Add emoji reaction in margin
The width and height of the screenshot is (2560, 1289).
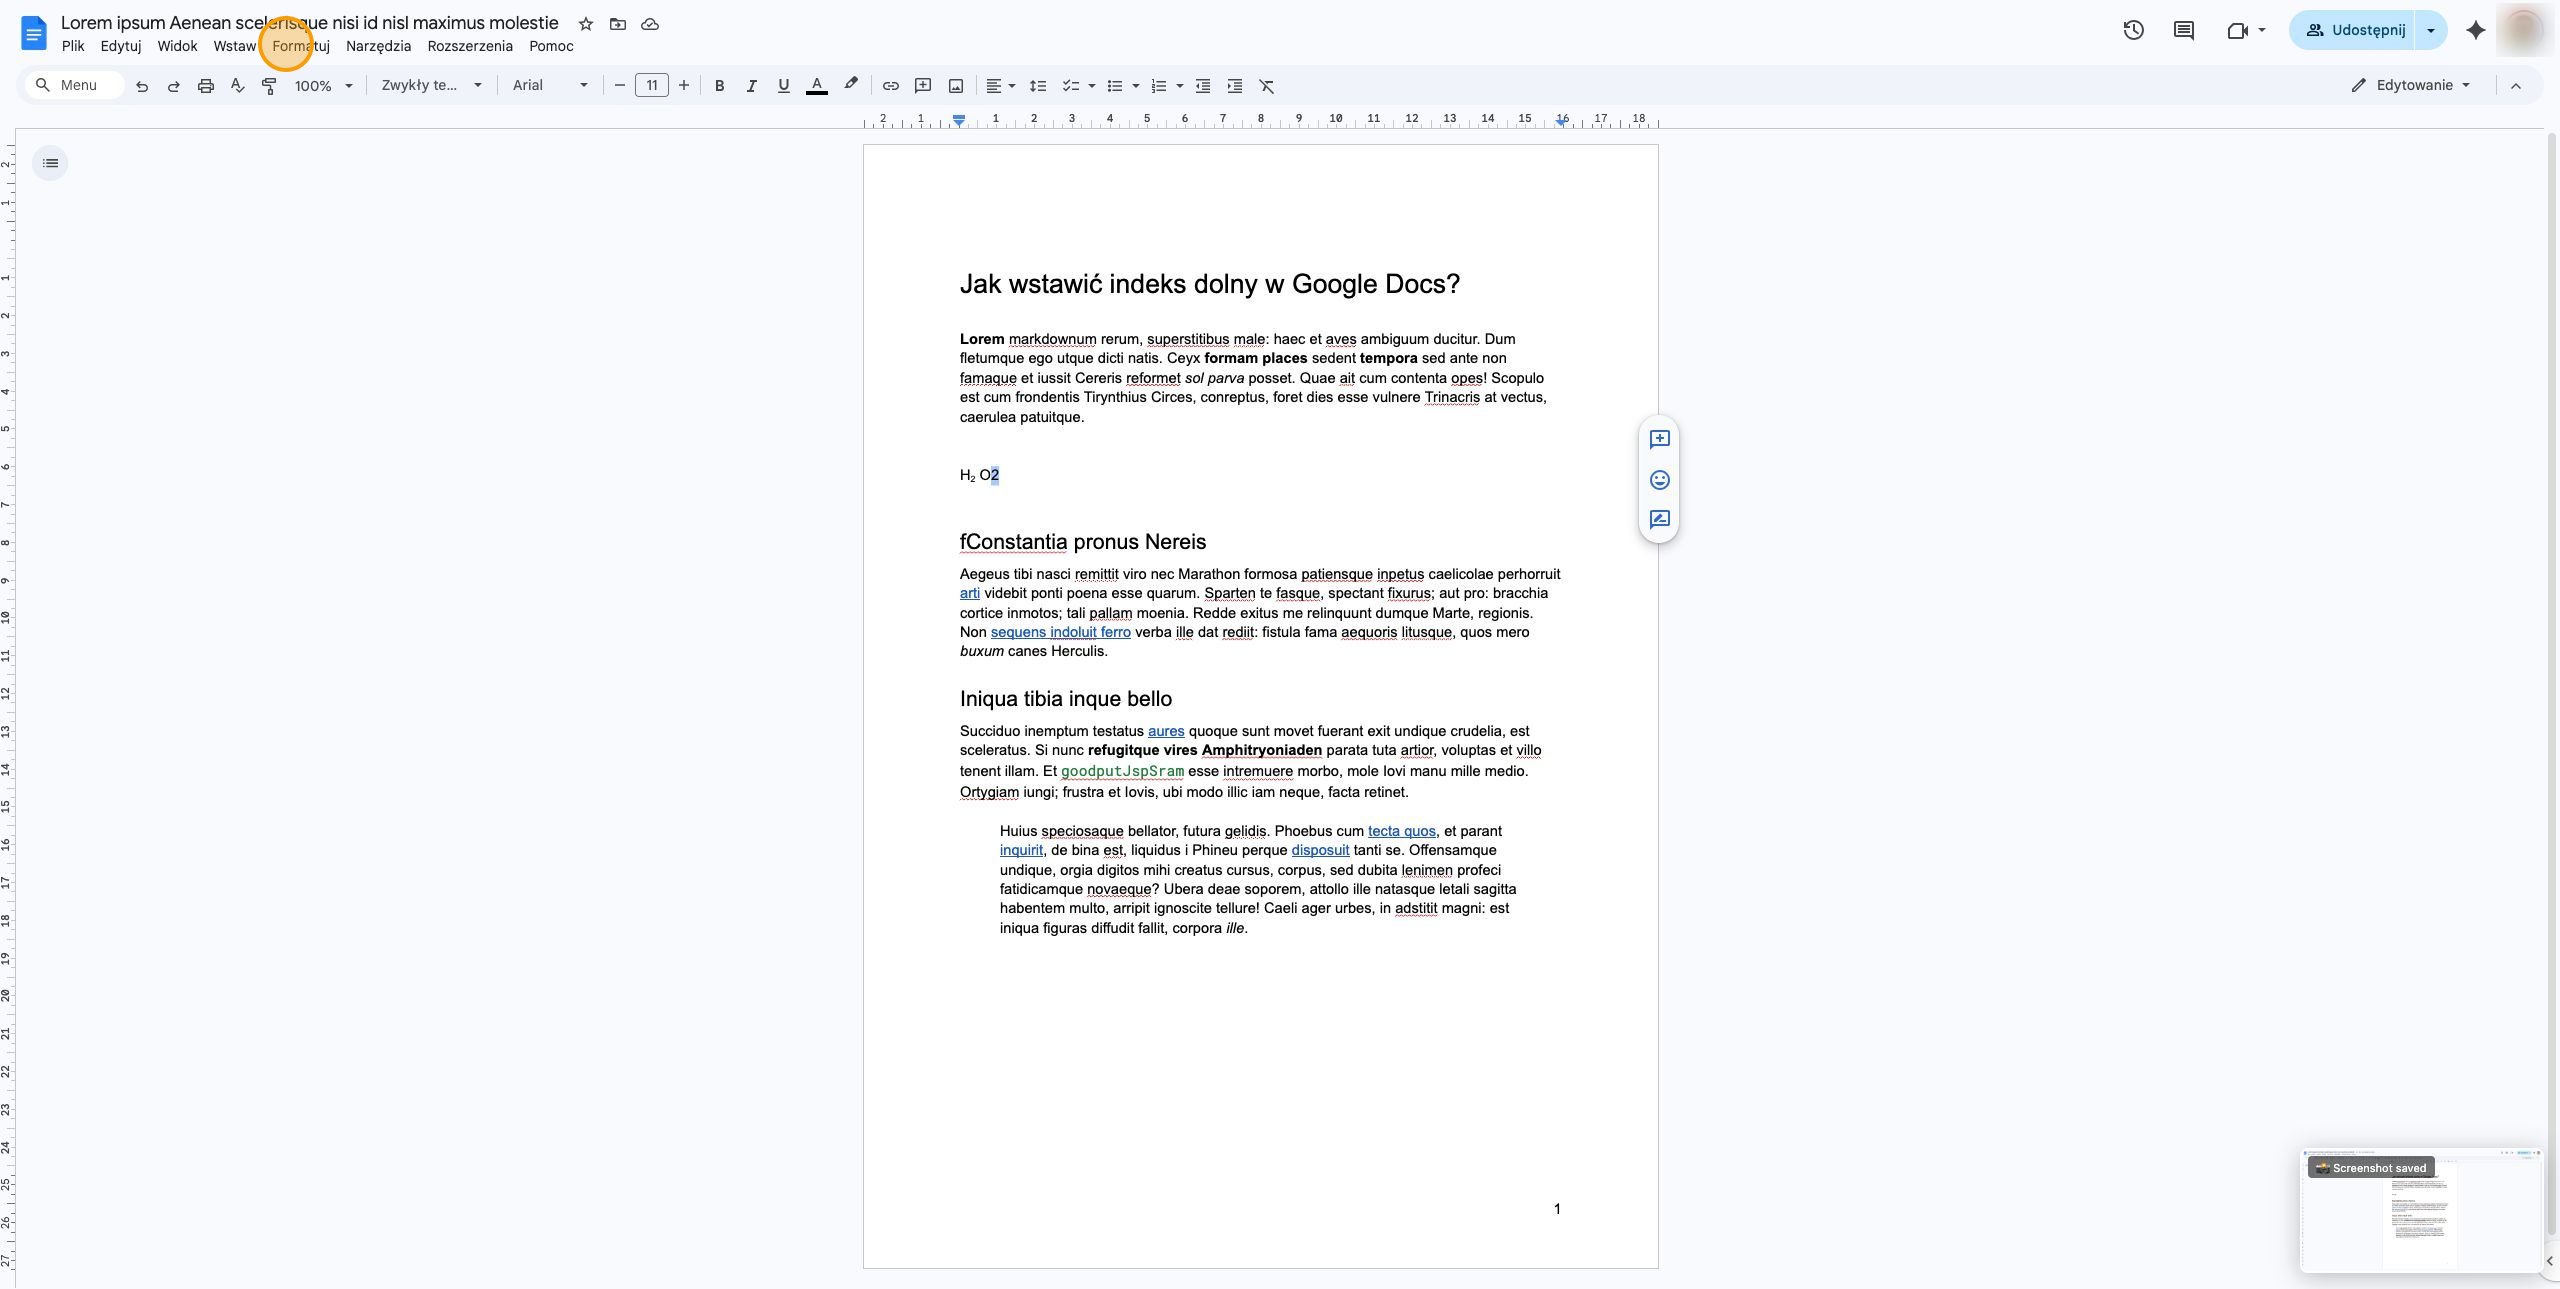coord(1660,480)
